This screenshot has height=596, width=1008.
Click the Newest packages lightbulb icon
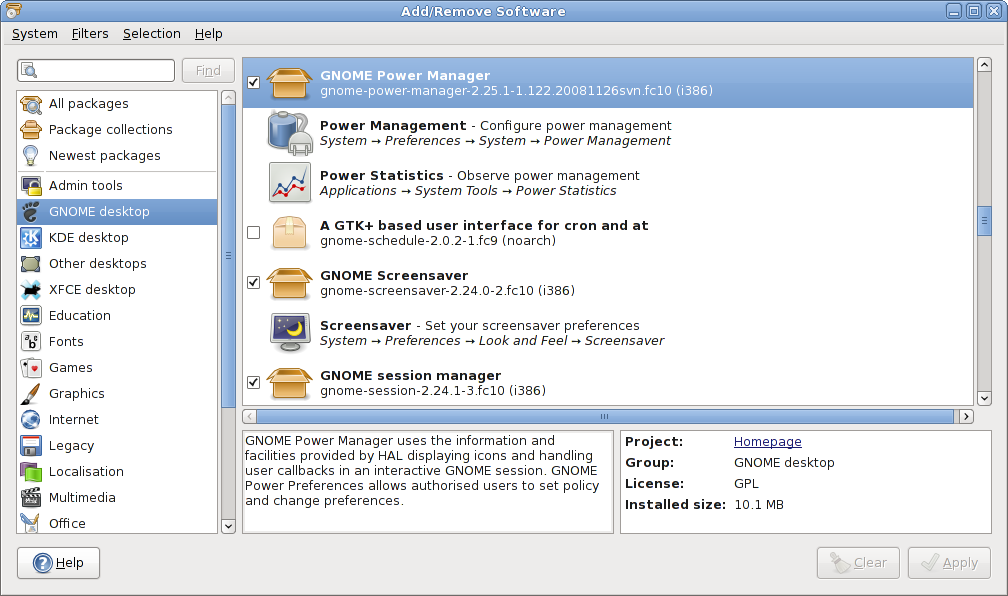click(x=31, y=156)
